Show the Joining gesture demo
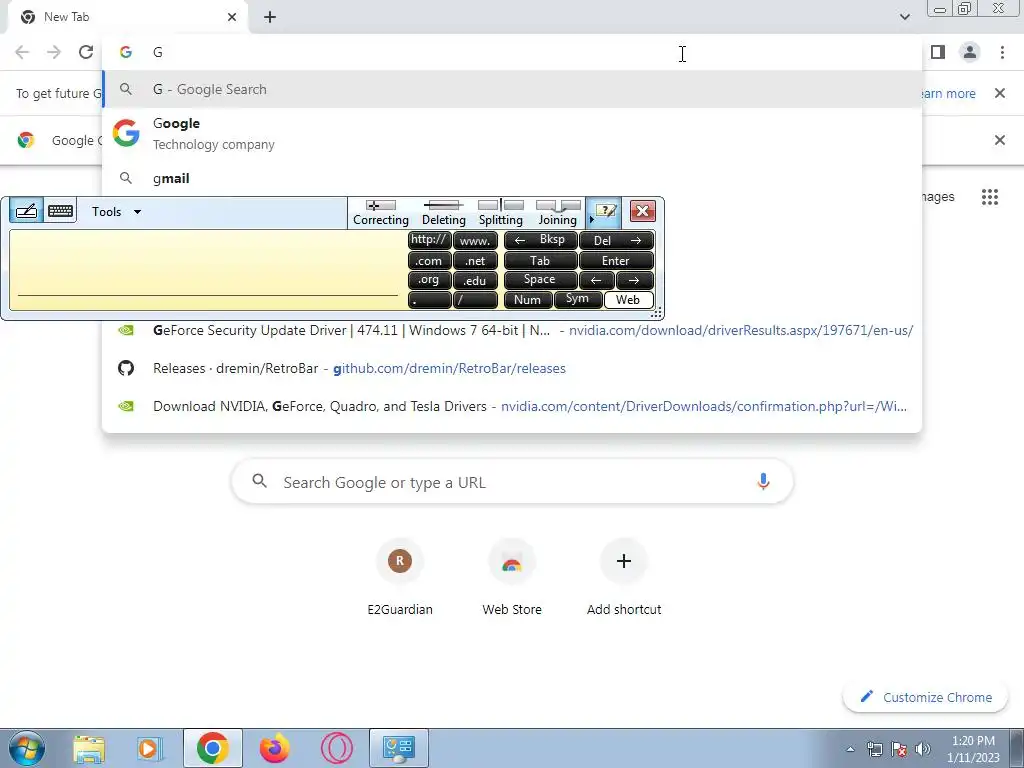Image resolution: width=1024 pixels, height=768 pixels. (x=558, y=213)
